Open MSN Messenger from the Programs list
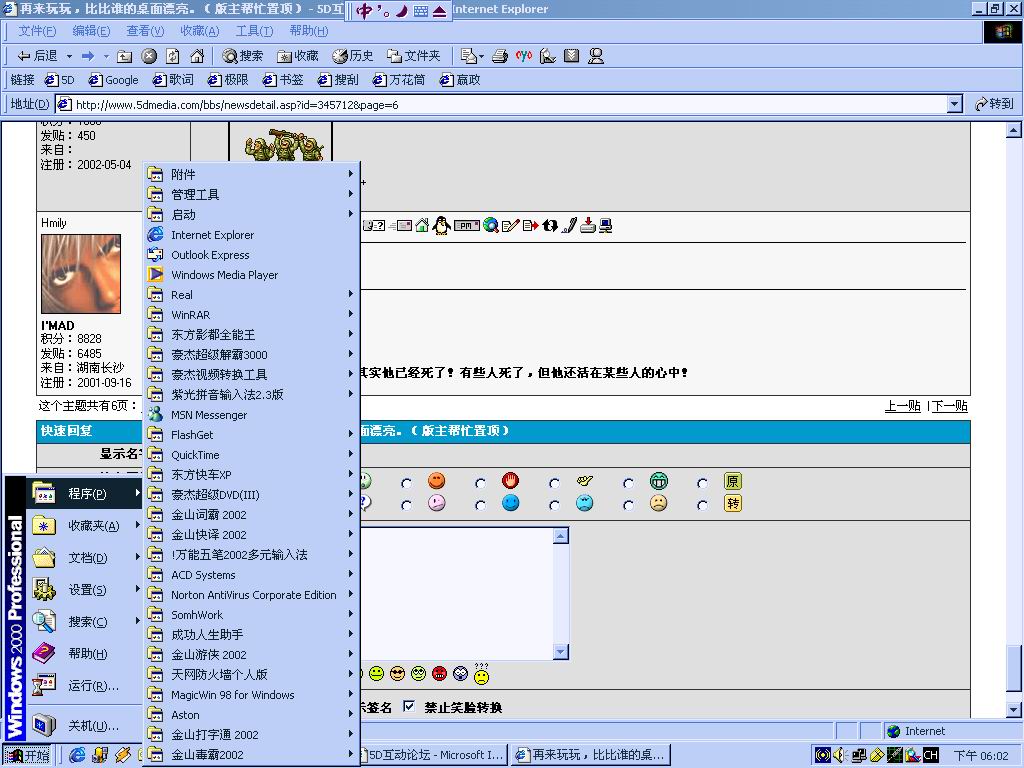Viewport: 1024px width, 768px height. 208,415
